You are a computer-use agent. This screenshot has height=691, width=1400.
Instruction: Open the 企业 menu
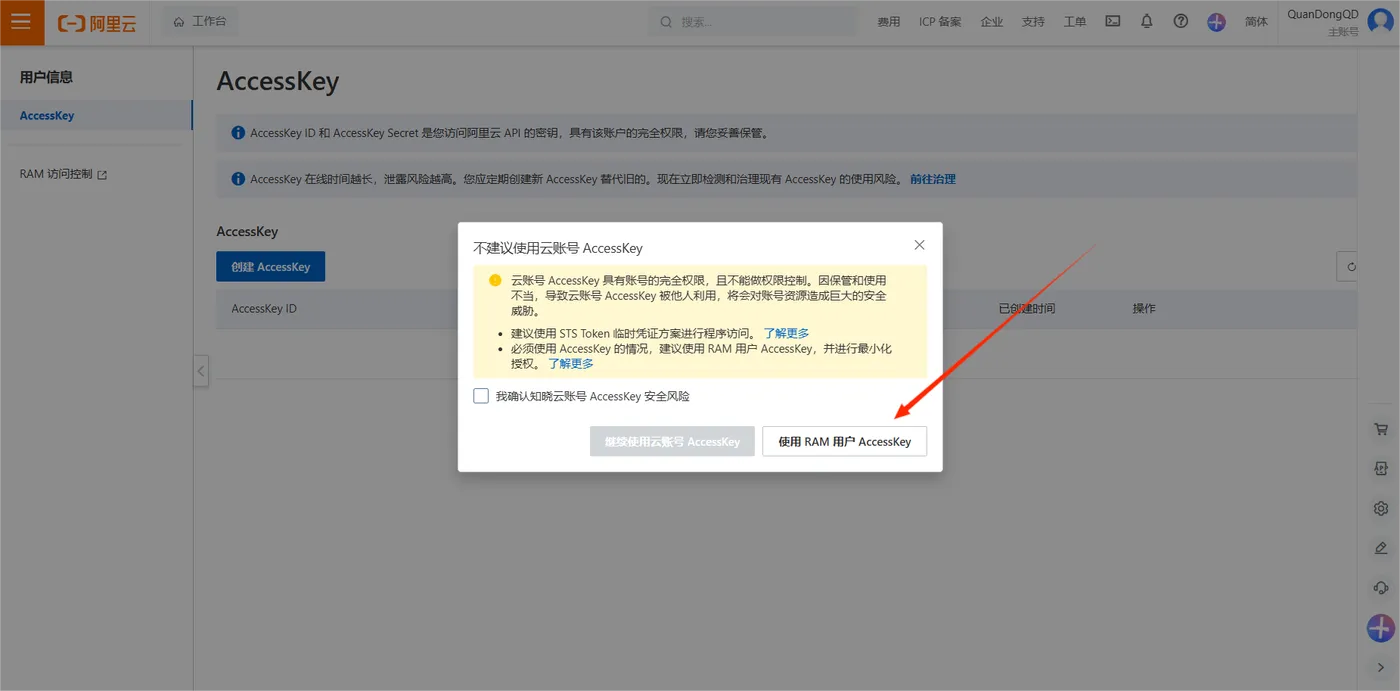click(x=991, y=22)
